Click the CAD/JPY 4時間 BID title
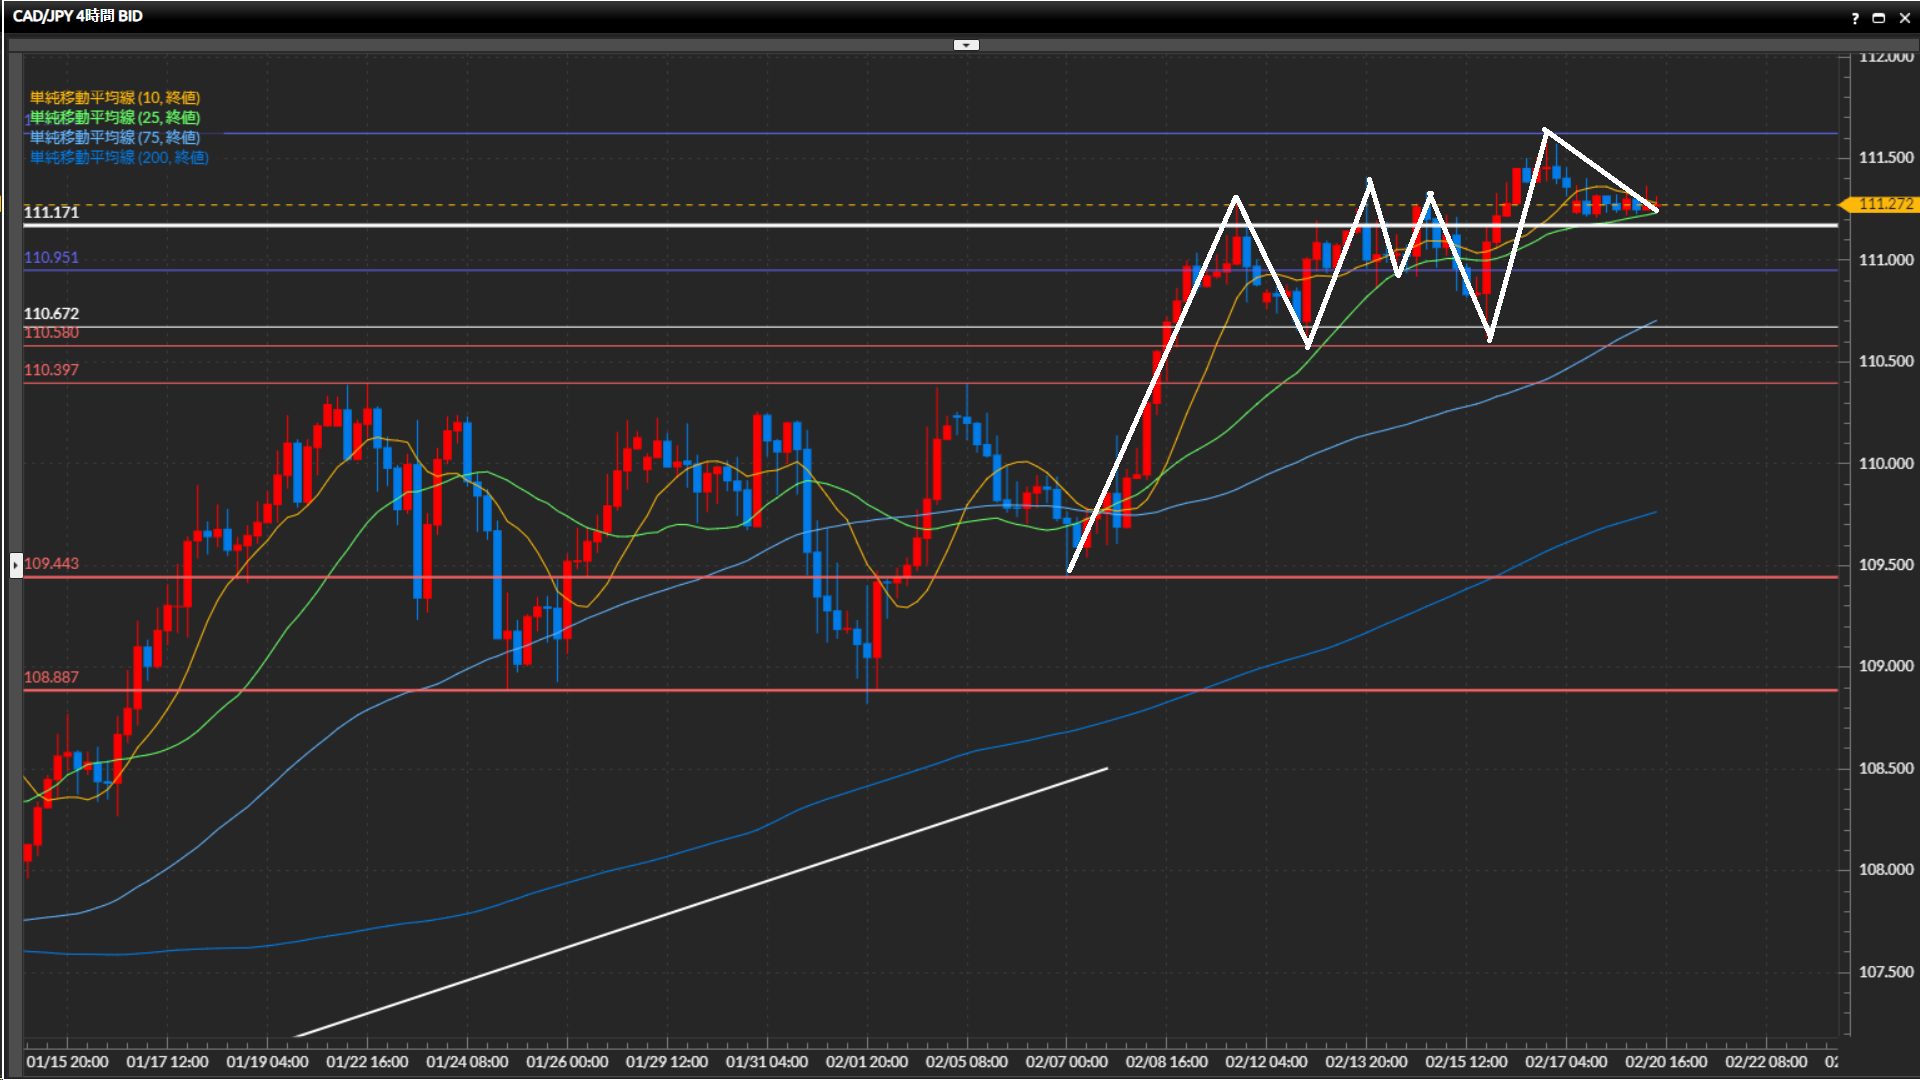The width and height of the screenshot is (1920, 1080). [77, 16]
